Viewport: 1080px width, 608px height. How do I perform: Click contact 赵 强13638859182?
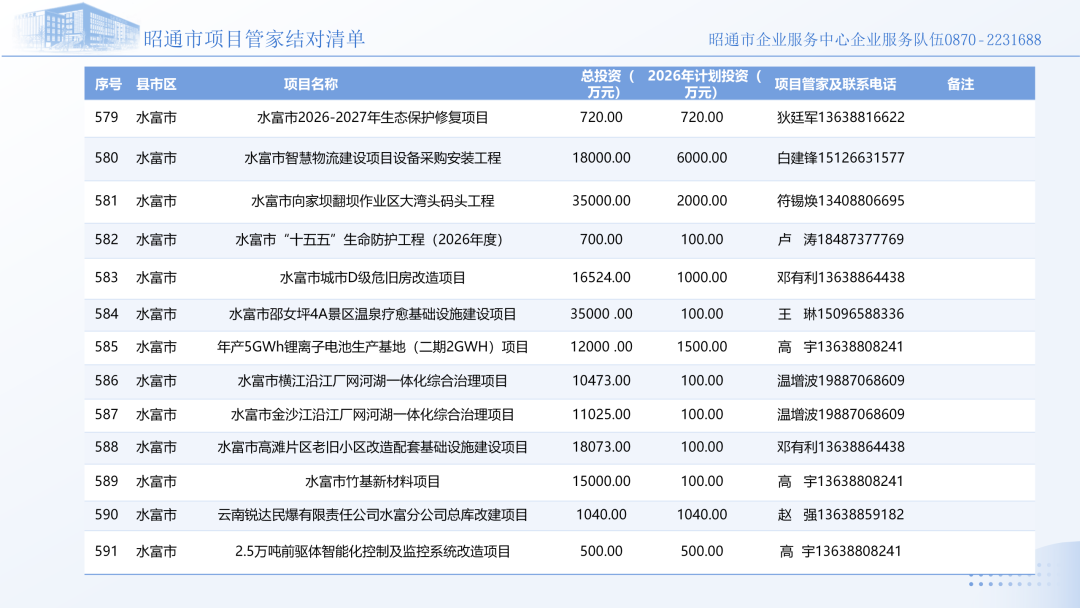tap(840, 515)
